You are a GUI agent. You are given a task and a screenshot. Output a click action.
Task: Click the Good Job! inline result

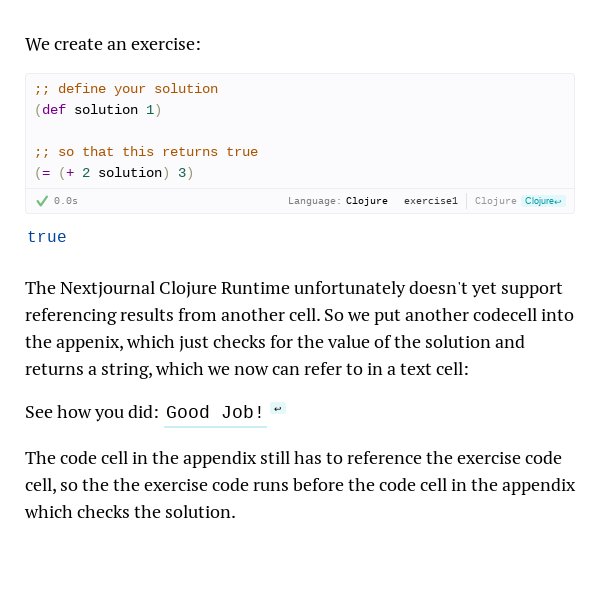(215, 412)
